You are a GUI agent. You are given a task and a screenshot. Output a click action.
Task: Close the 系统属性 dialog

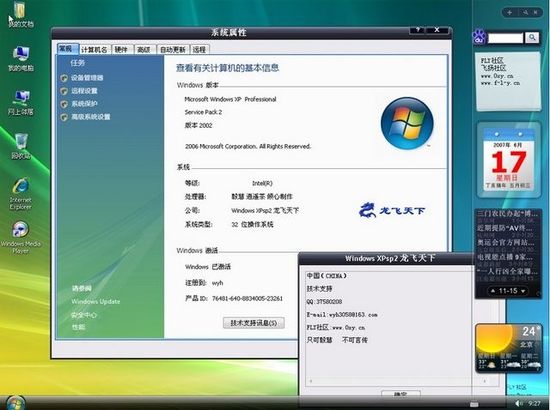[437, 30]
